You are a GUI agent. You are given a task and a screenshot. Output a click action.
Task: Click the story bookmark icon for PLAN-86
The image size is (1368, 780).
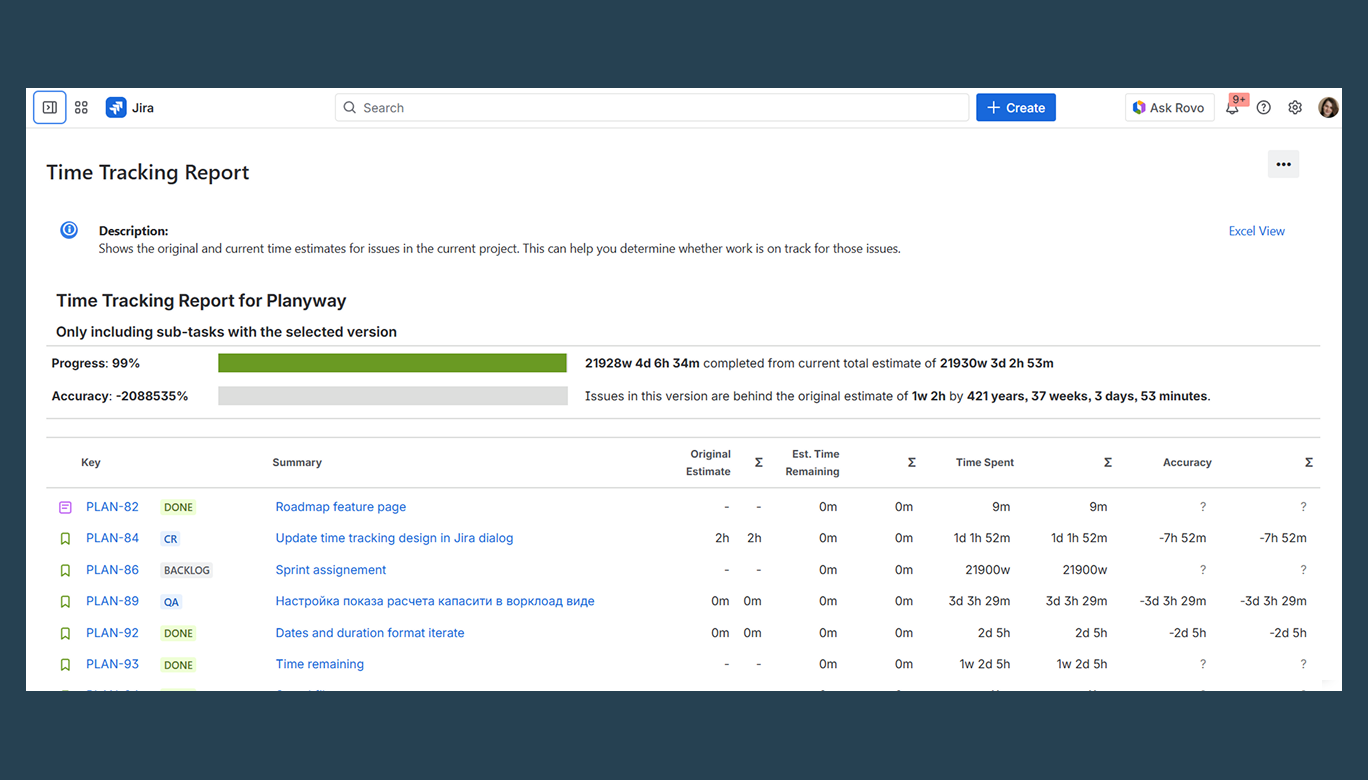pos(65,571)
